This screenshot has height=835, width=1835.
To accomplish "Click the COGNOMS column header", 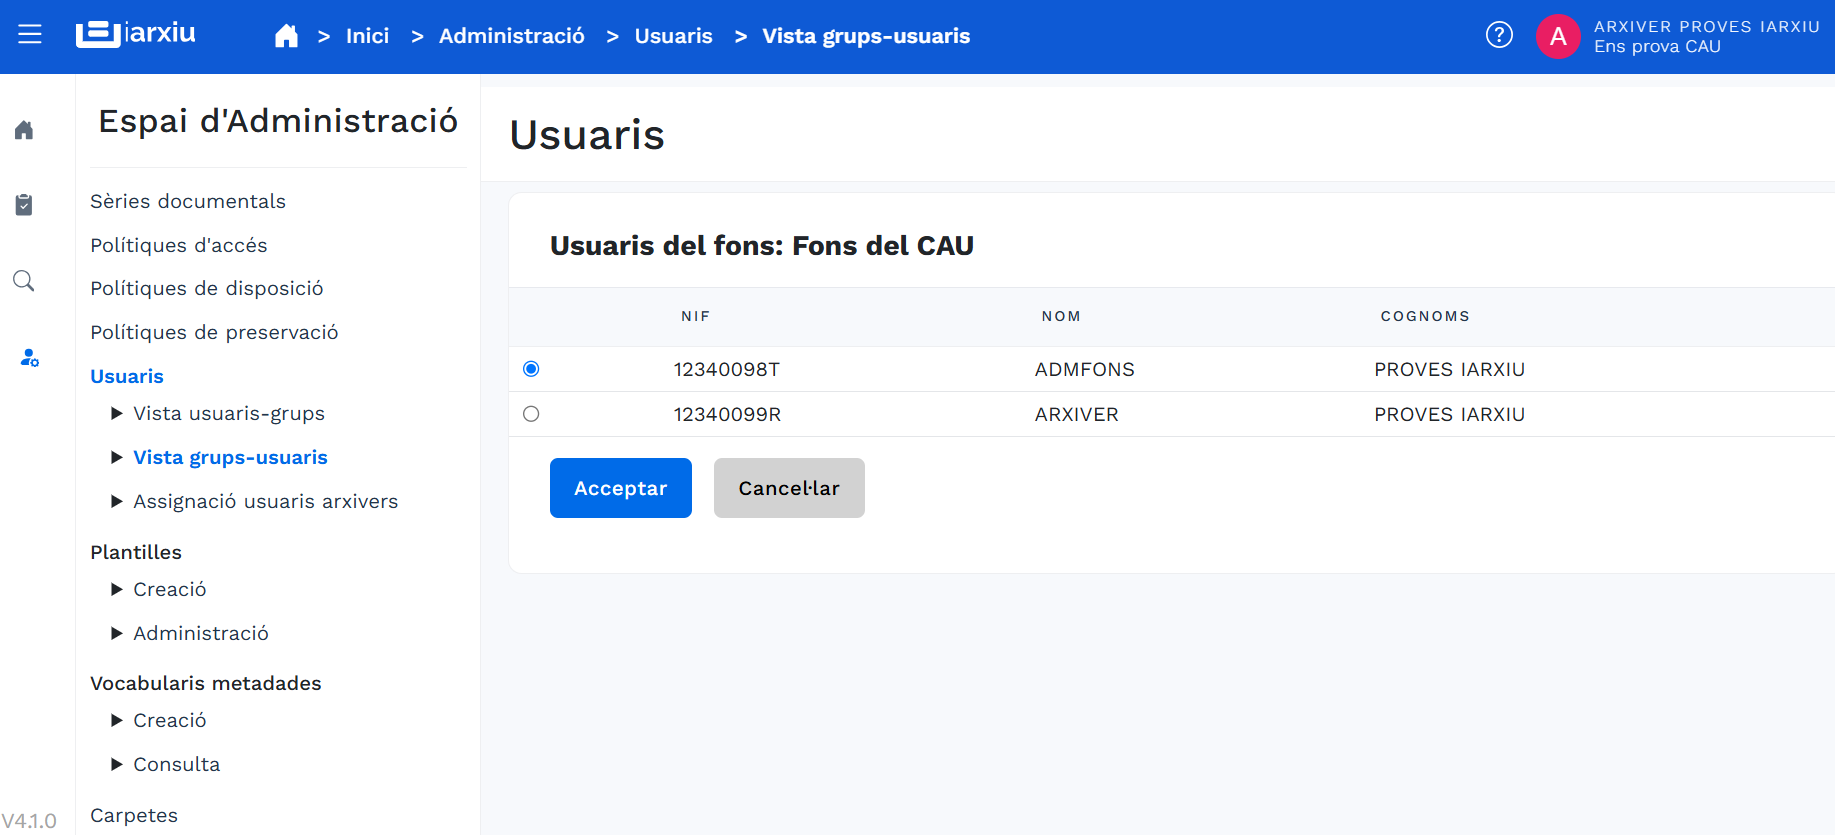I will tap(1425, 316).
